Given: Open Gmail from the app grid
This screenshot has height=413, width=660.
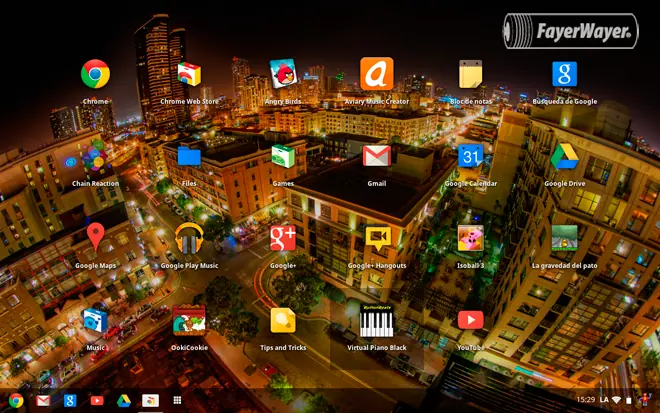Looking at the screenshot, I should click(x=377, y=156).
